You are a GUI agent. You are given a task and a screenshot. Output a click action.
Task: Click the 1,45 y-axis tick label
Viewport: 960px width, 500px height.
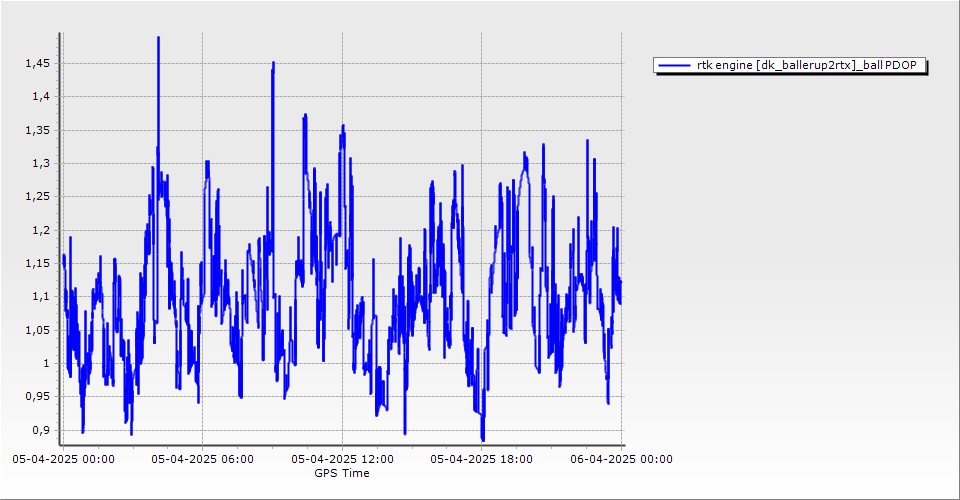pos(37,63)
